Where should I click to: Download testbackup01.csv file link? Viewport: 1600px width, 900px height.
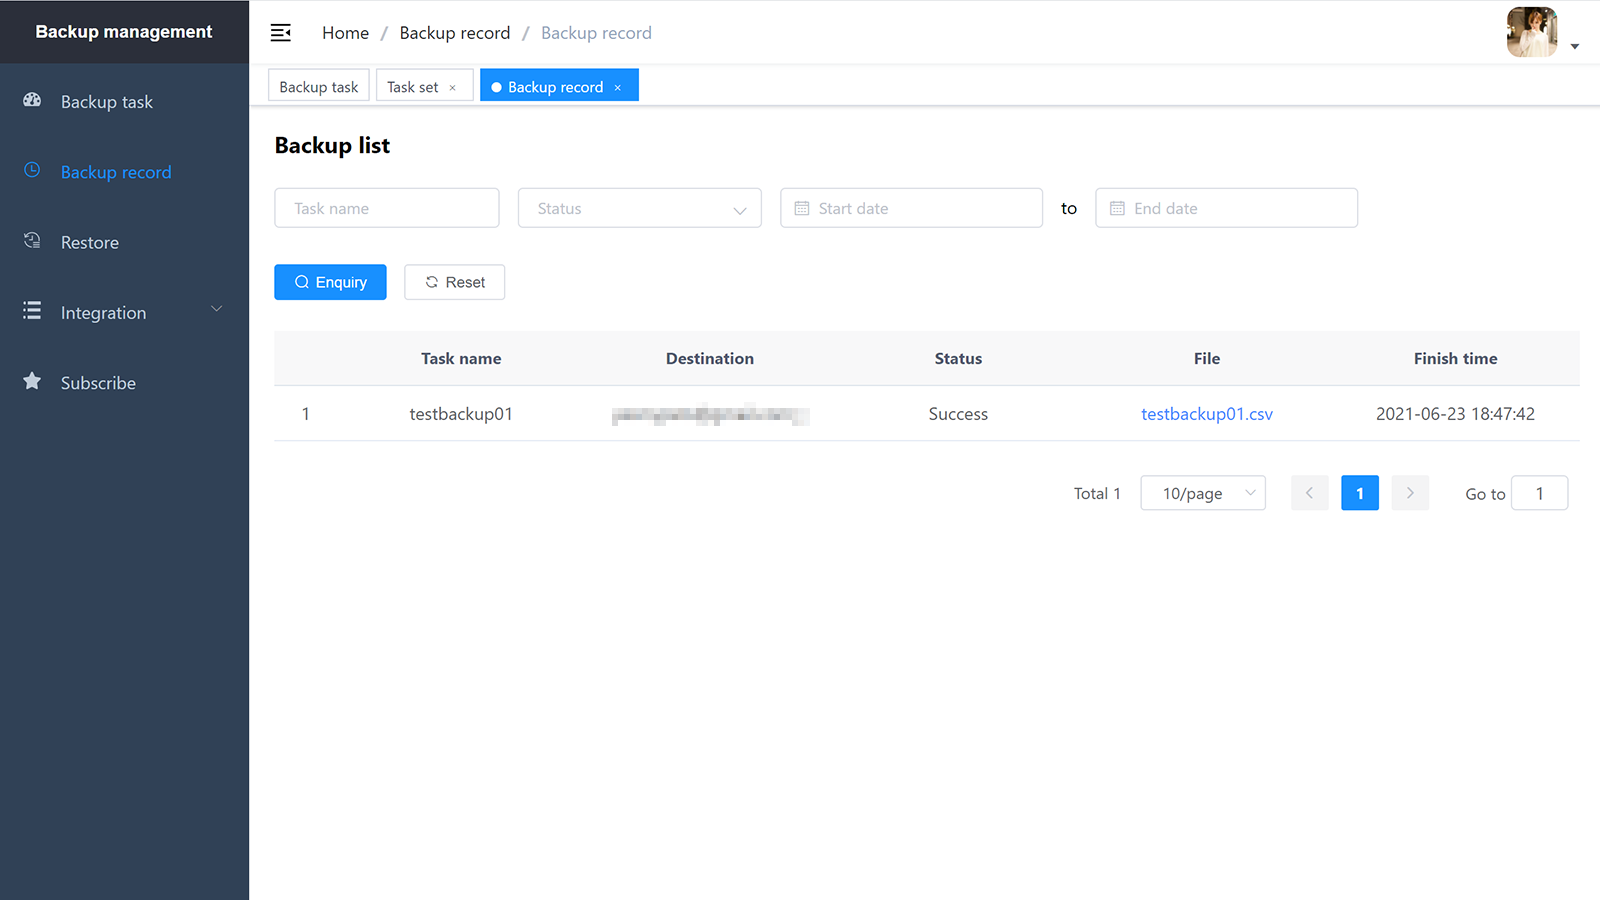1206,414
